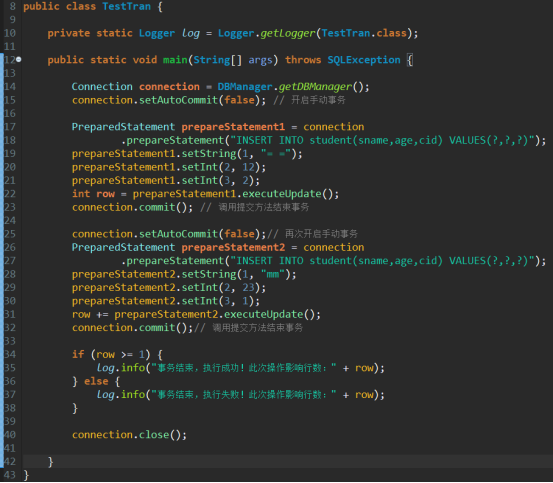Click the args parameter on line 12

(x=260, y=60)
